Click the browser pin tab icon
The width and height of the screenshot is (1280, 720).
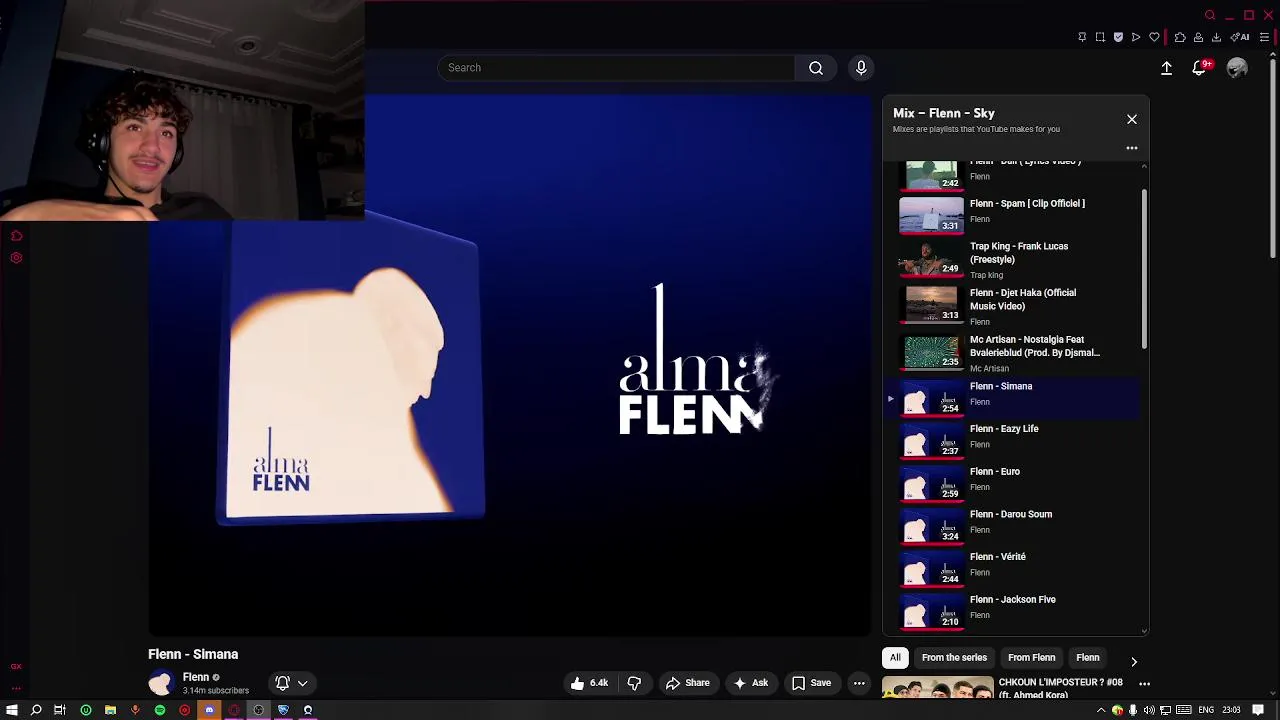[x=1082, y=37]
